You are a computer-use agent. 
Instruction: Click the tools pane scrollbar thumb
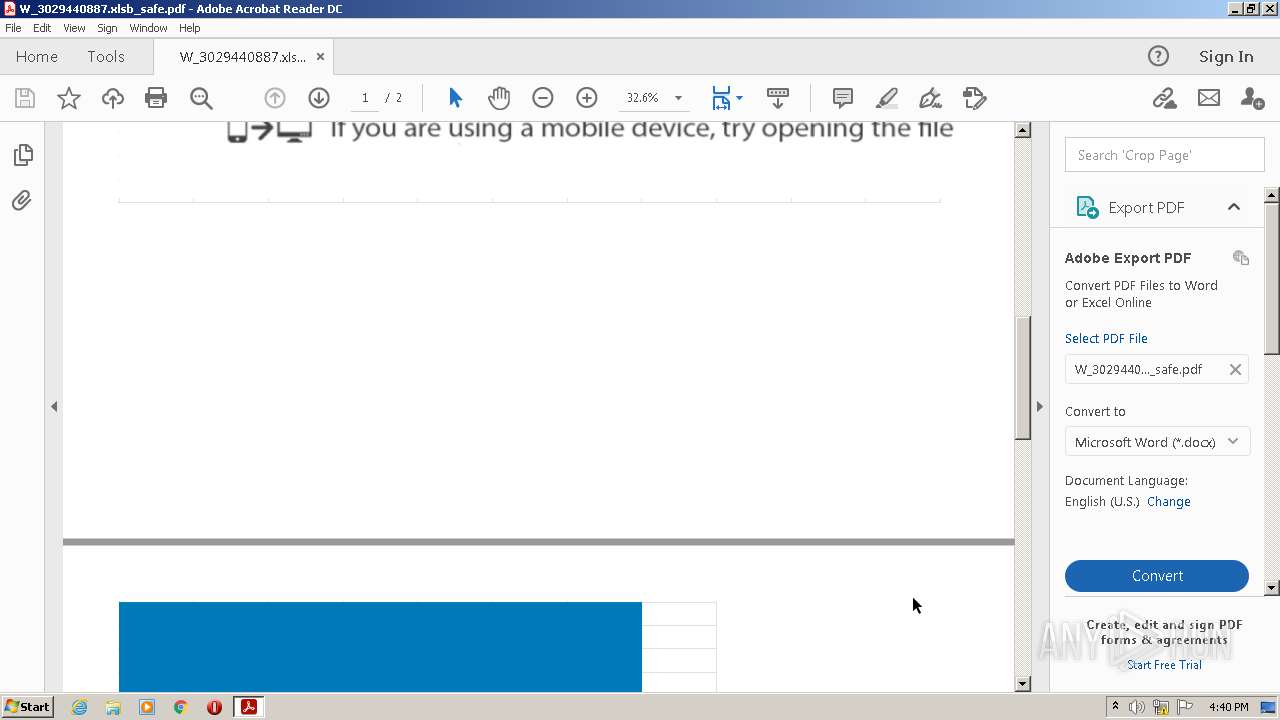1272,277
